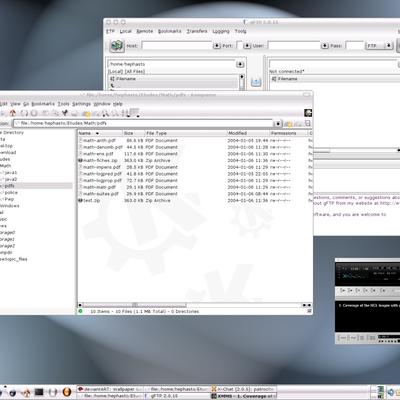Click the Up arrow in Konqueror toolbar
The image size is (400, 400).
point(13,113)
